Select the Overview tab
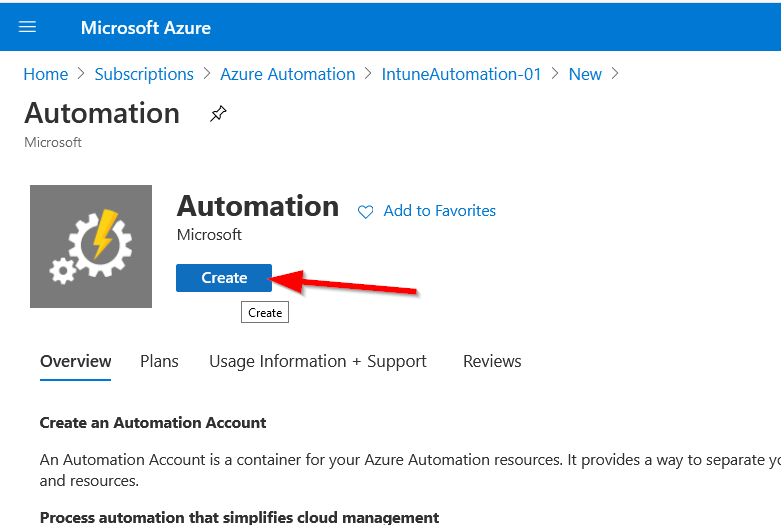 75,361
